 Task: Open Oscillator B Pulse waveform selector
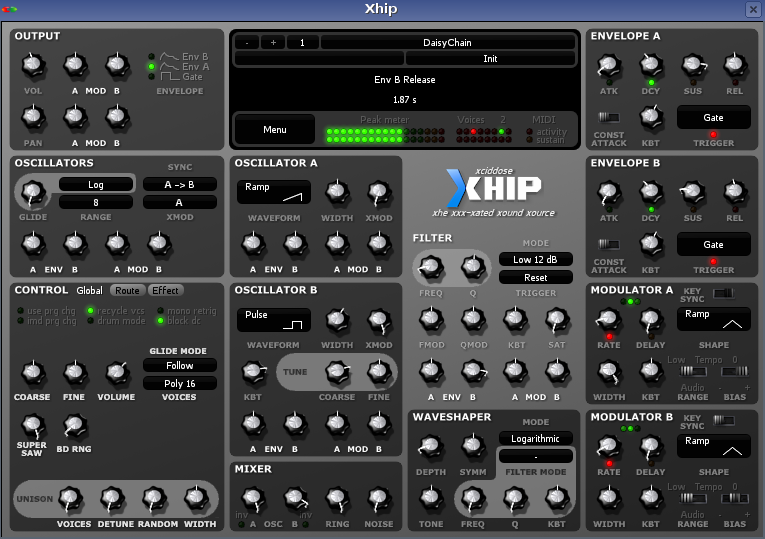tap(274, 319)
